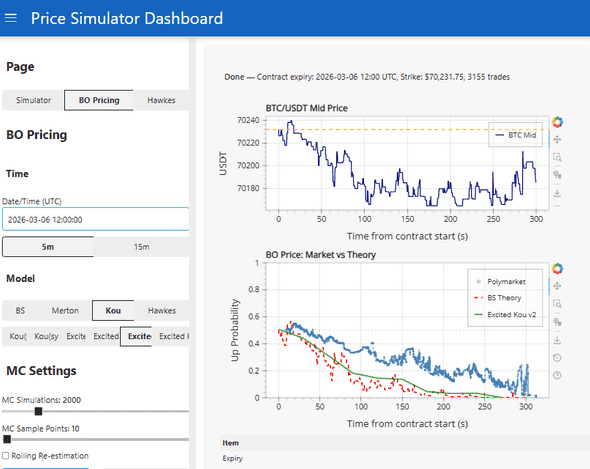Choose the 5m contract duration

click(48, 247)
